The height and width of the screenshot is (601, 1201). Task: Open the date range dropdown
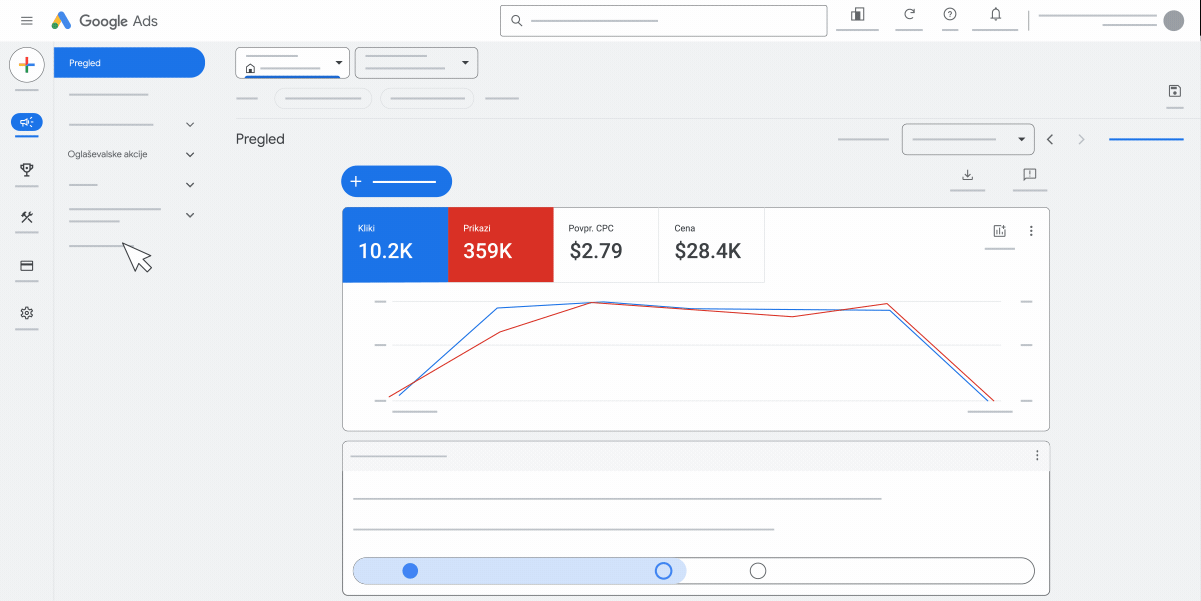[x=967, y=139]
